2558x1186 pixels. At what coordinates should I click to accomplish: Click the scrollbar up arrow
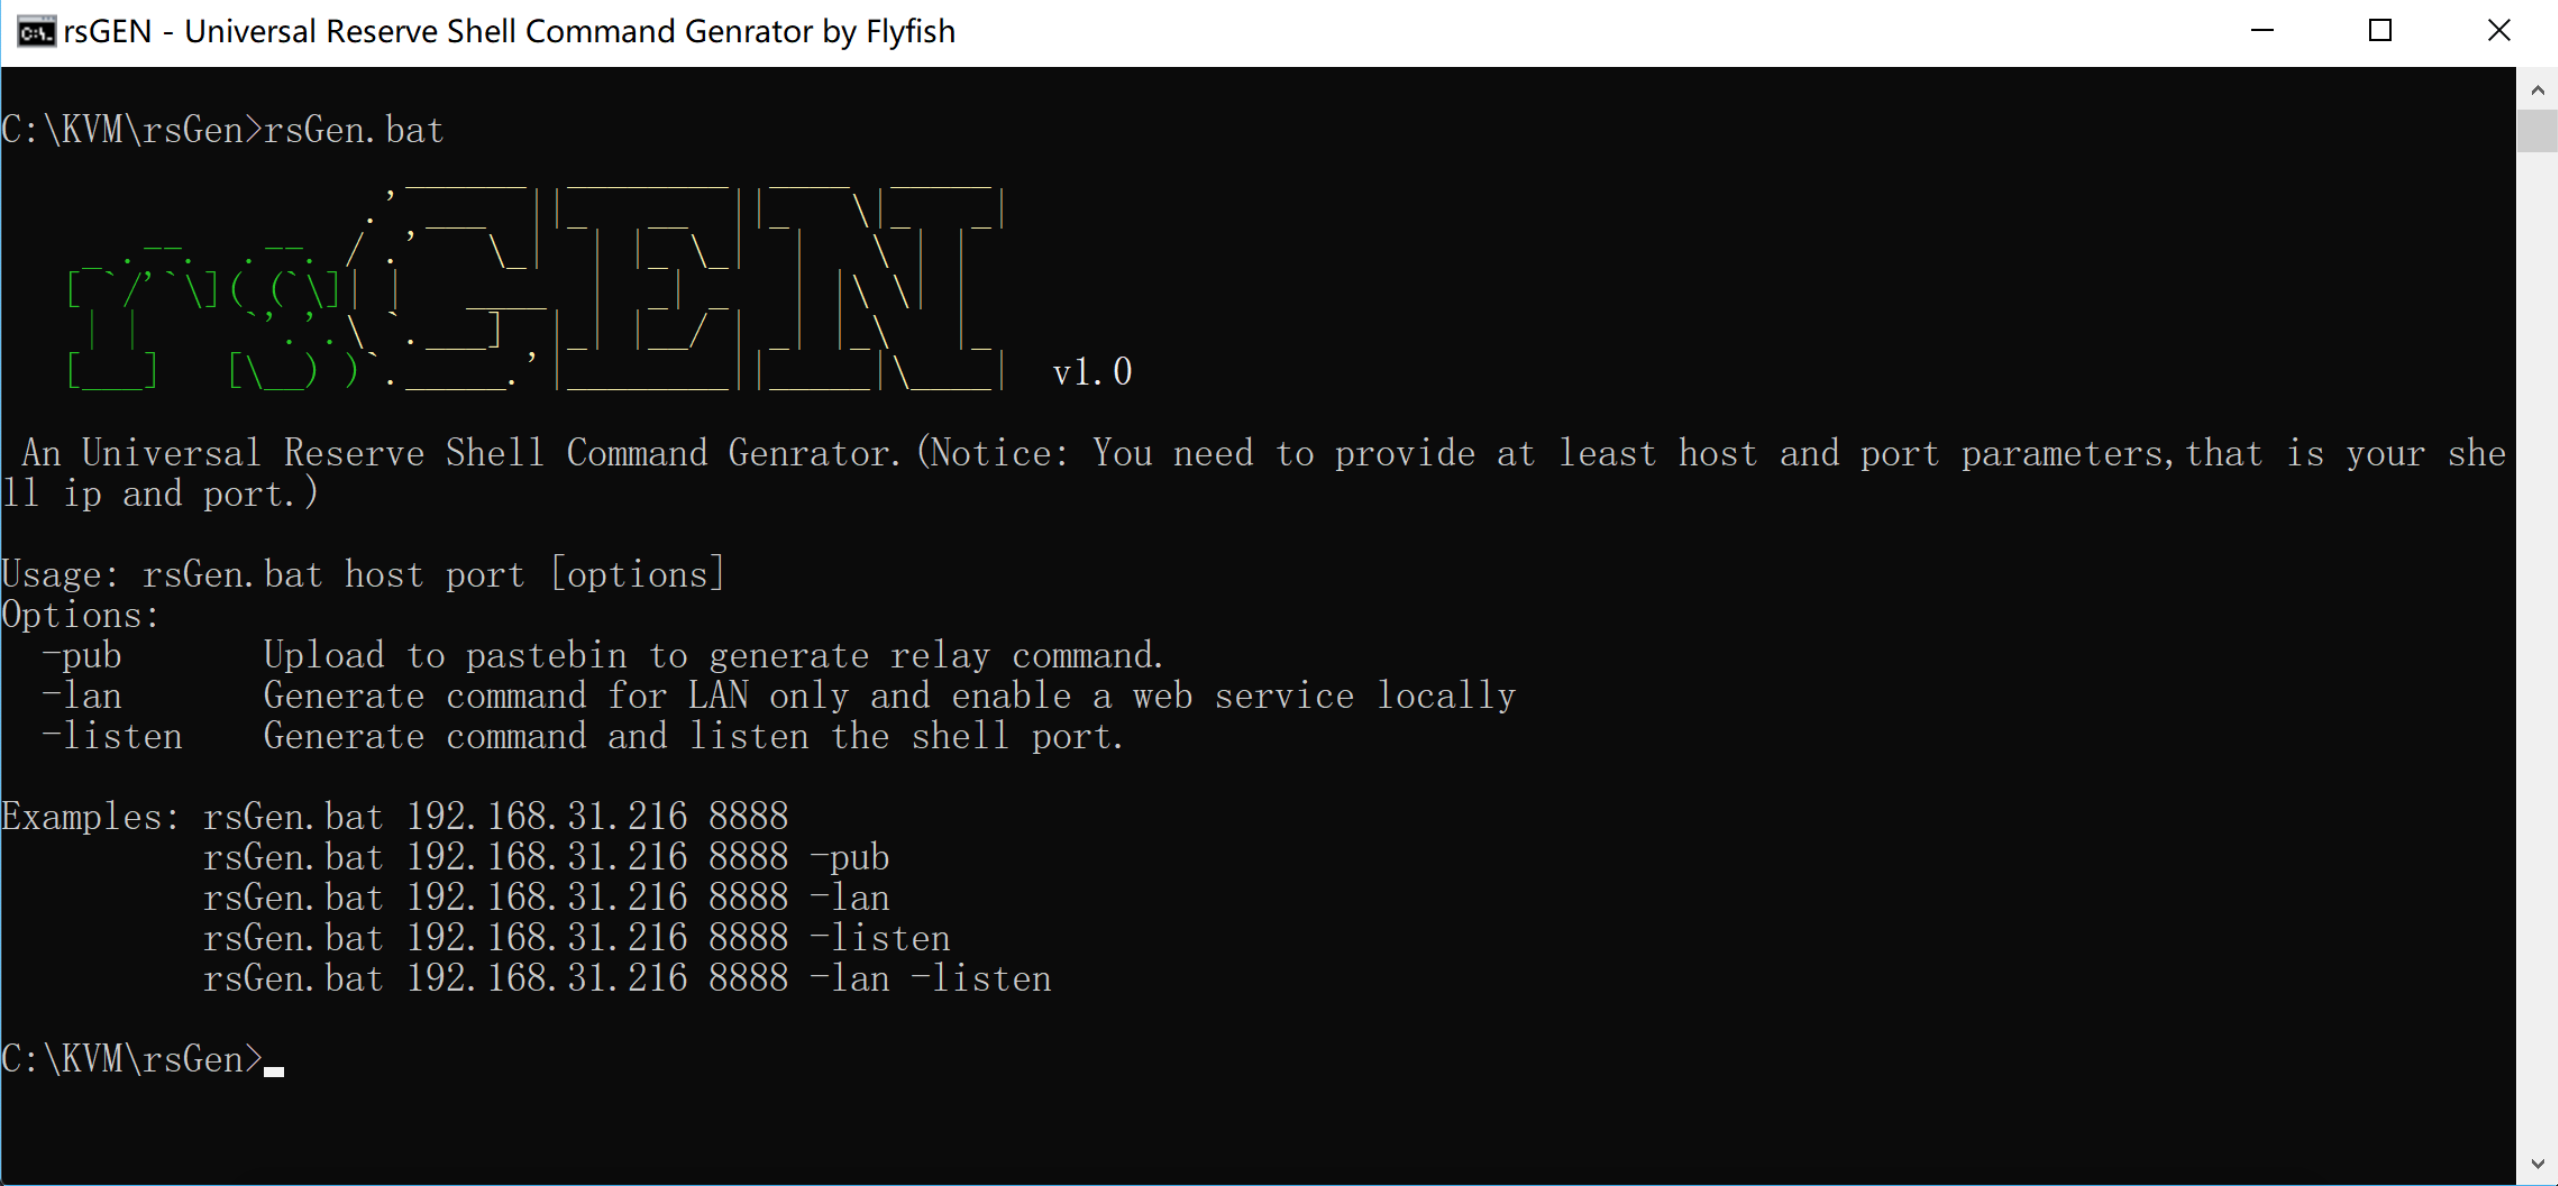point(2538,88)
